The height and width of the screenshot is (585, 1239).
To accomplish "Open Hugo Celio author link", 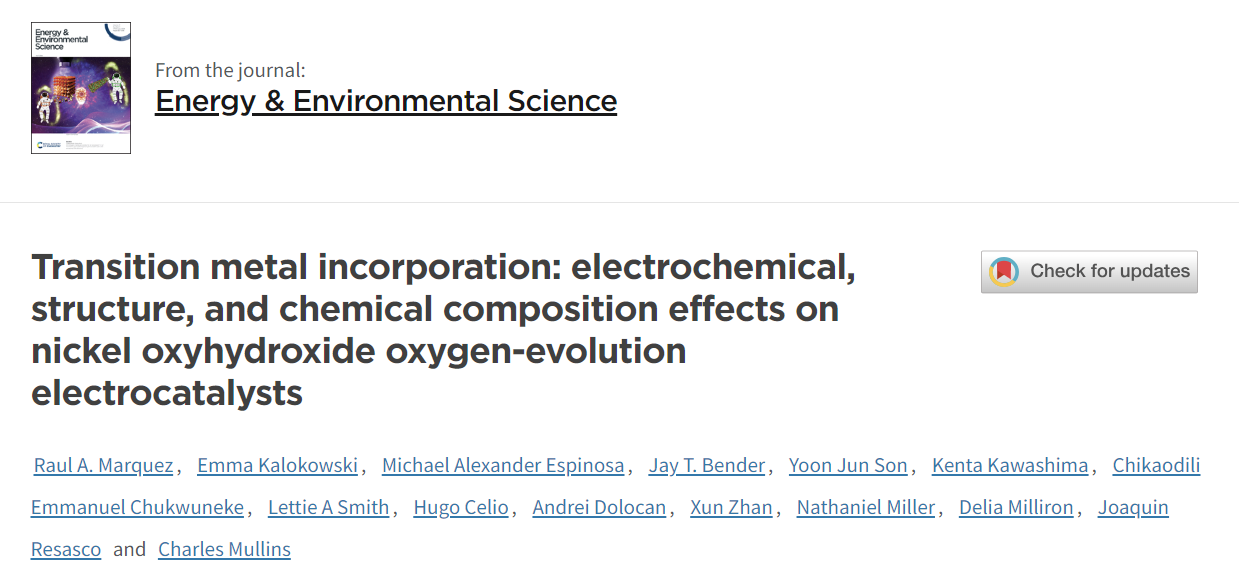I will click(x=461, y=507).
